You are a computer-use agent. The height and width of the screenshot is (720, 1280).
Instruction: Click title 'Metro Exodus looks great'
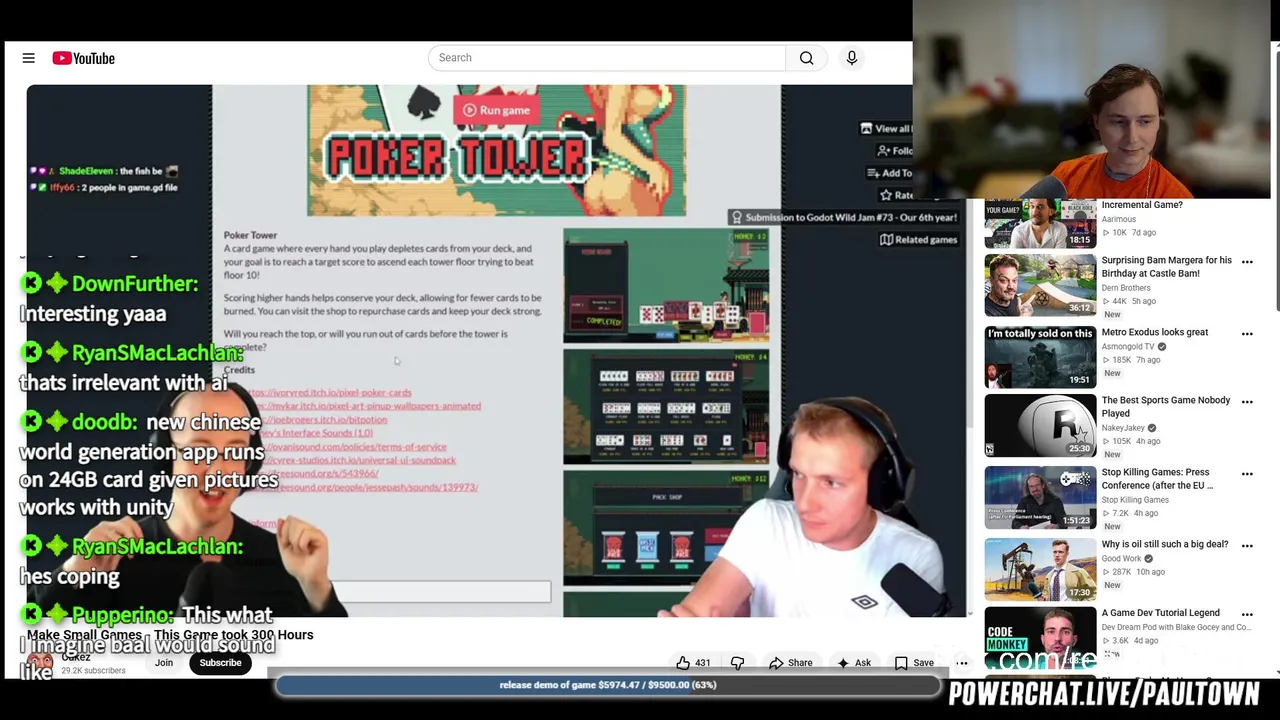coord(1155,332)
